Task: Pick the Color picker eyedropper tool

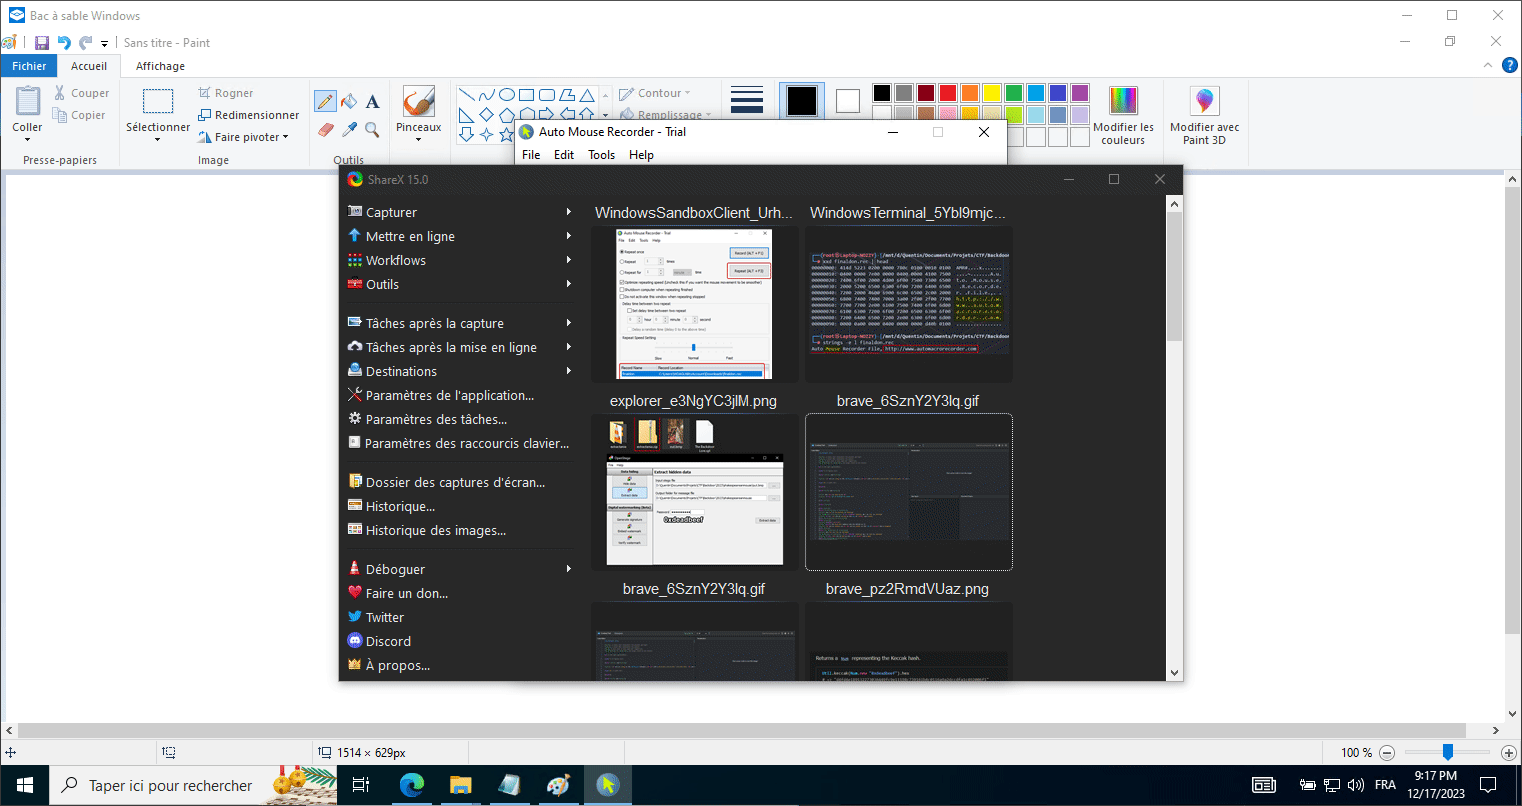Action: pos(349,129)
